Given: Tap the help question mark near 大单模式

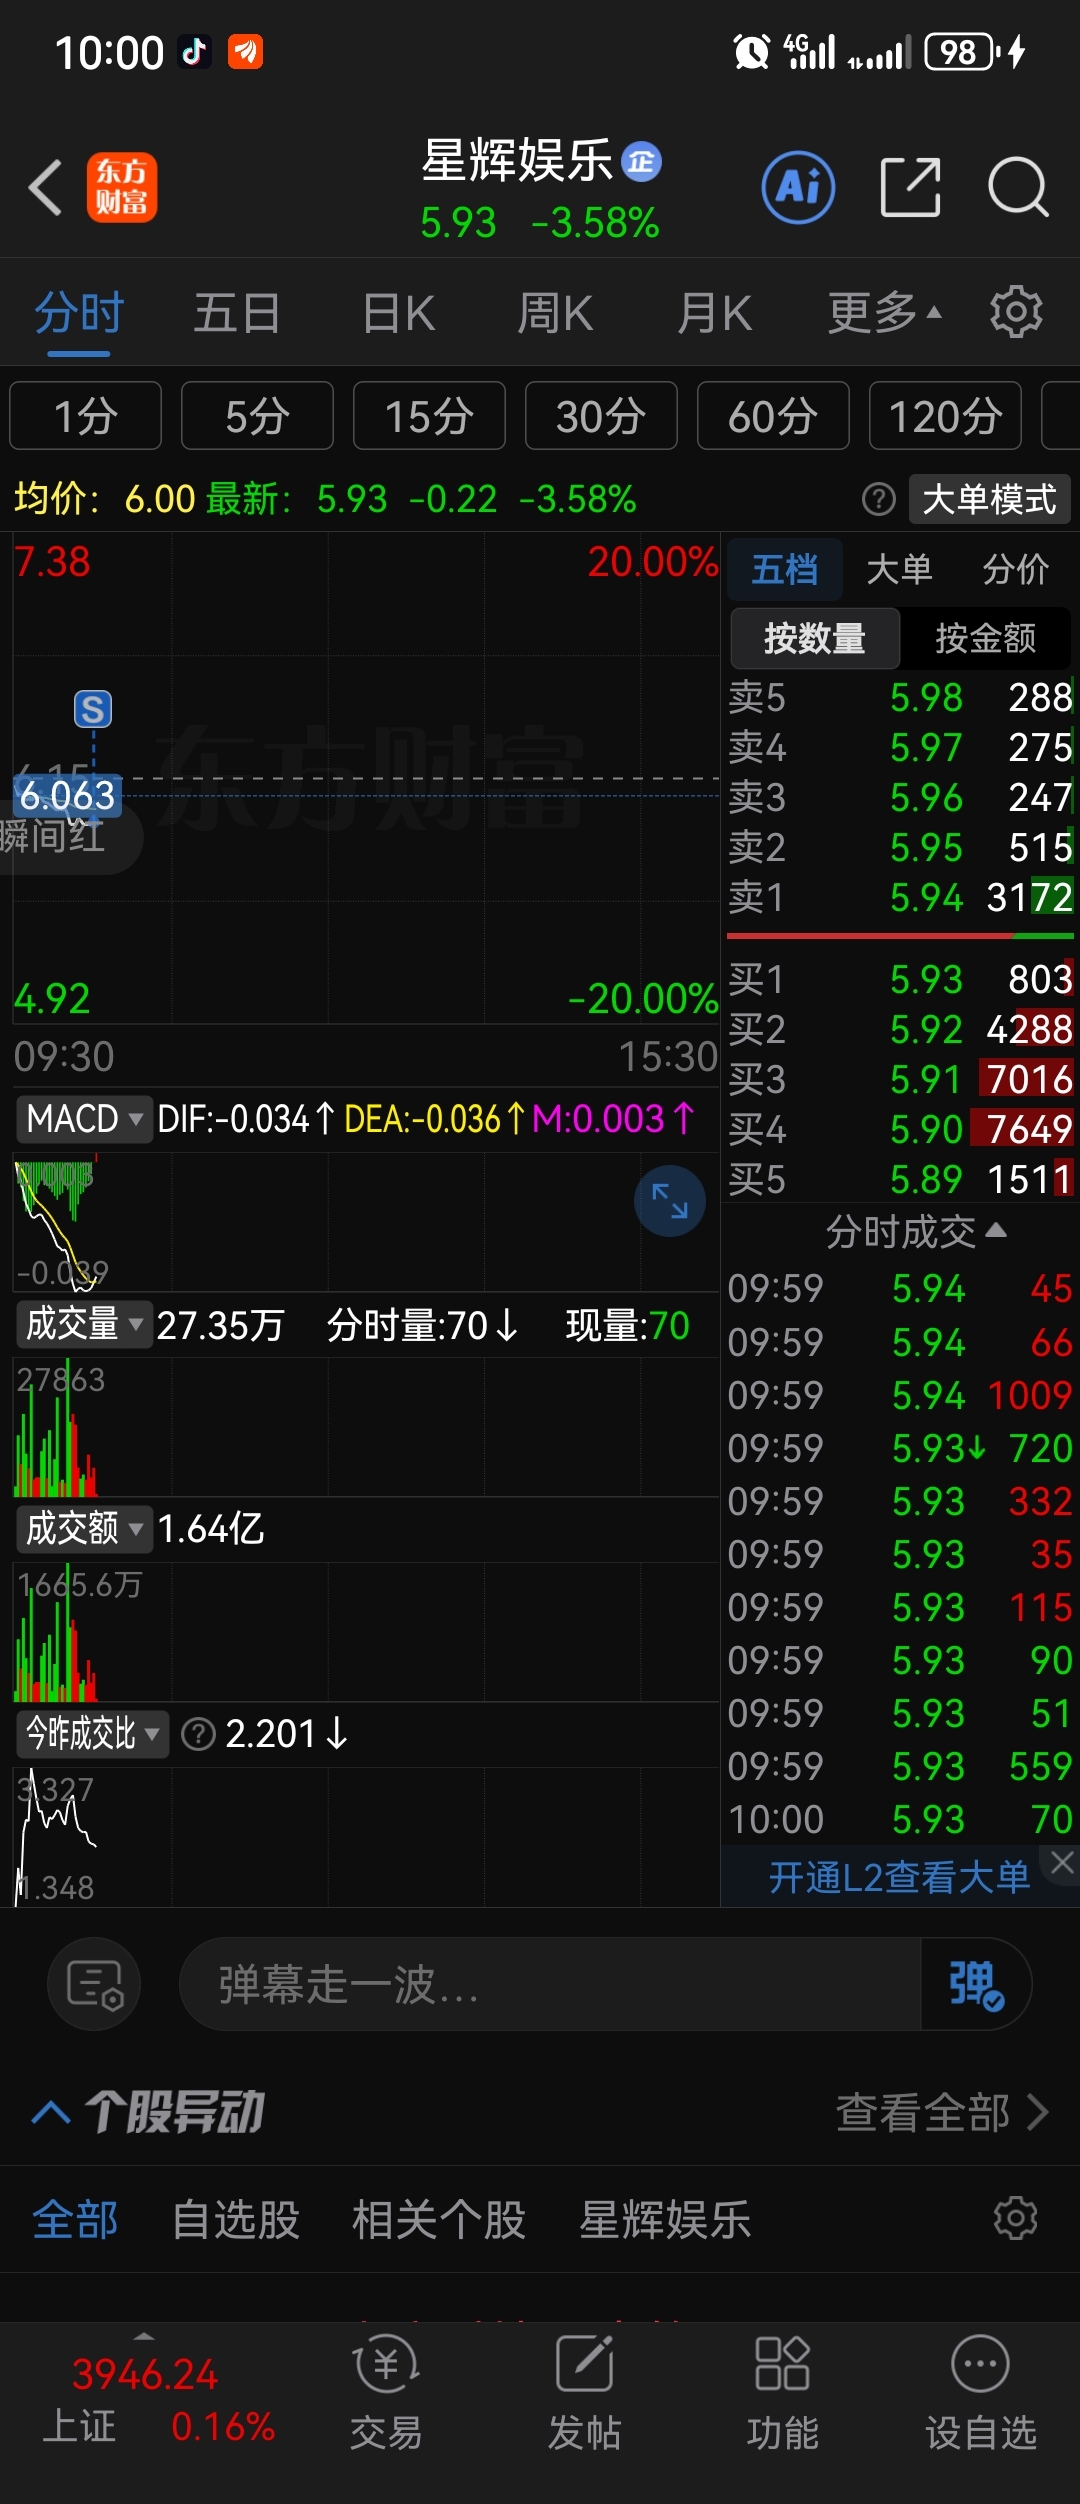Looking at the screenshot, I should (878, 498).
